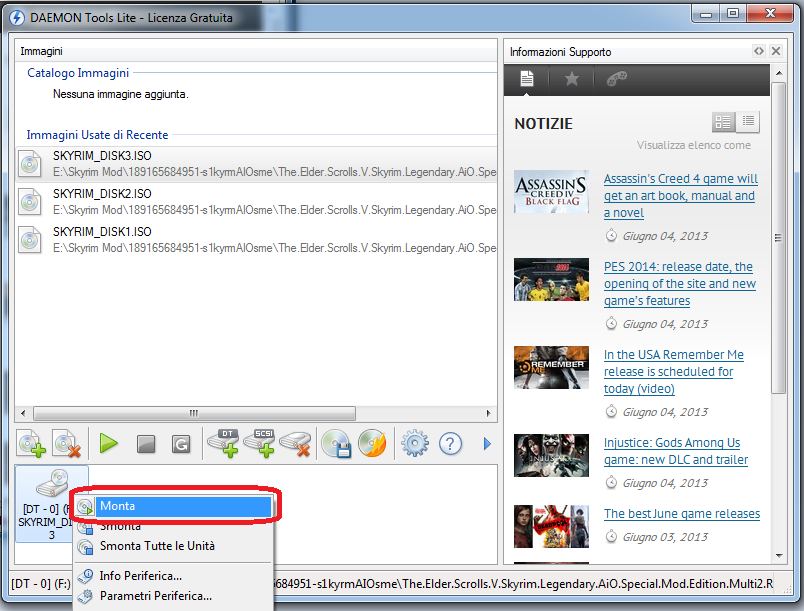Add a SCSI virtual drive

(259, 443)
